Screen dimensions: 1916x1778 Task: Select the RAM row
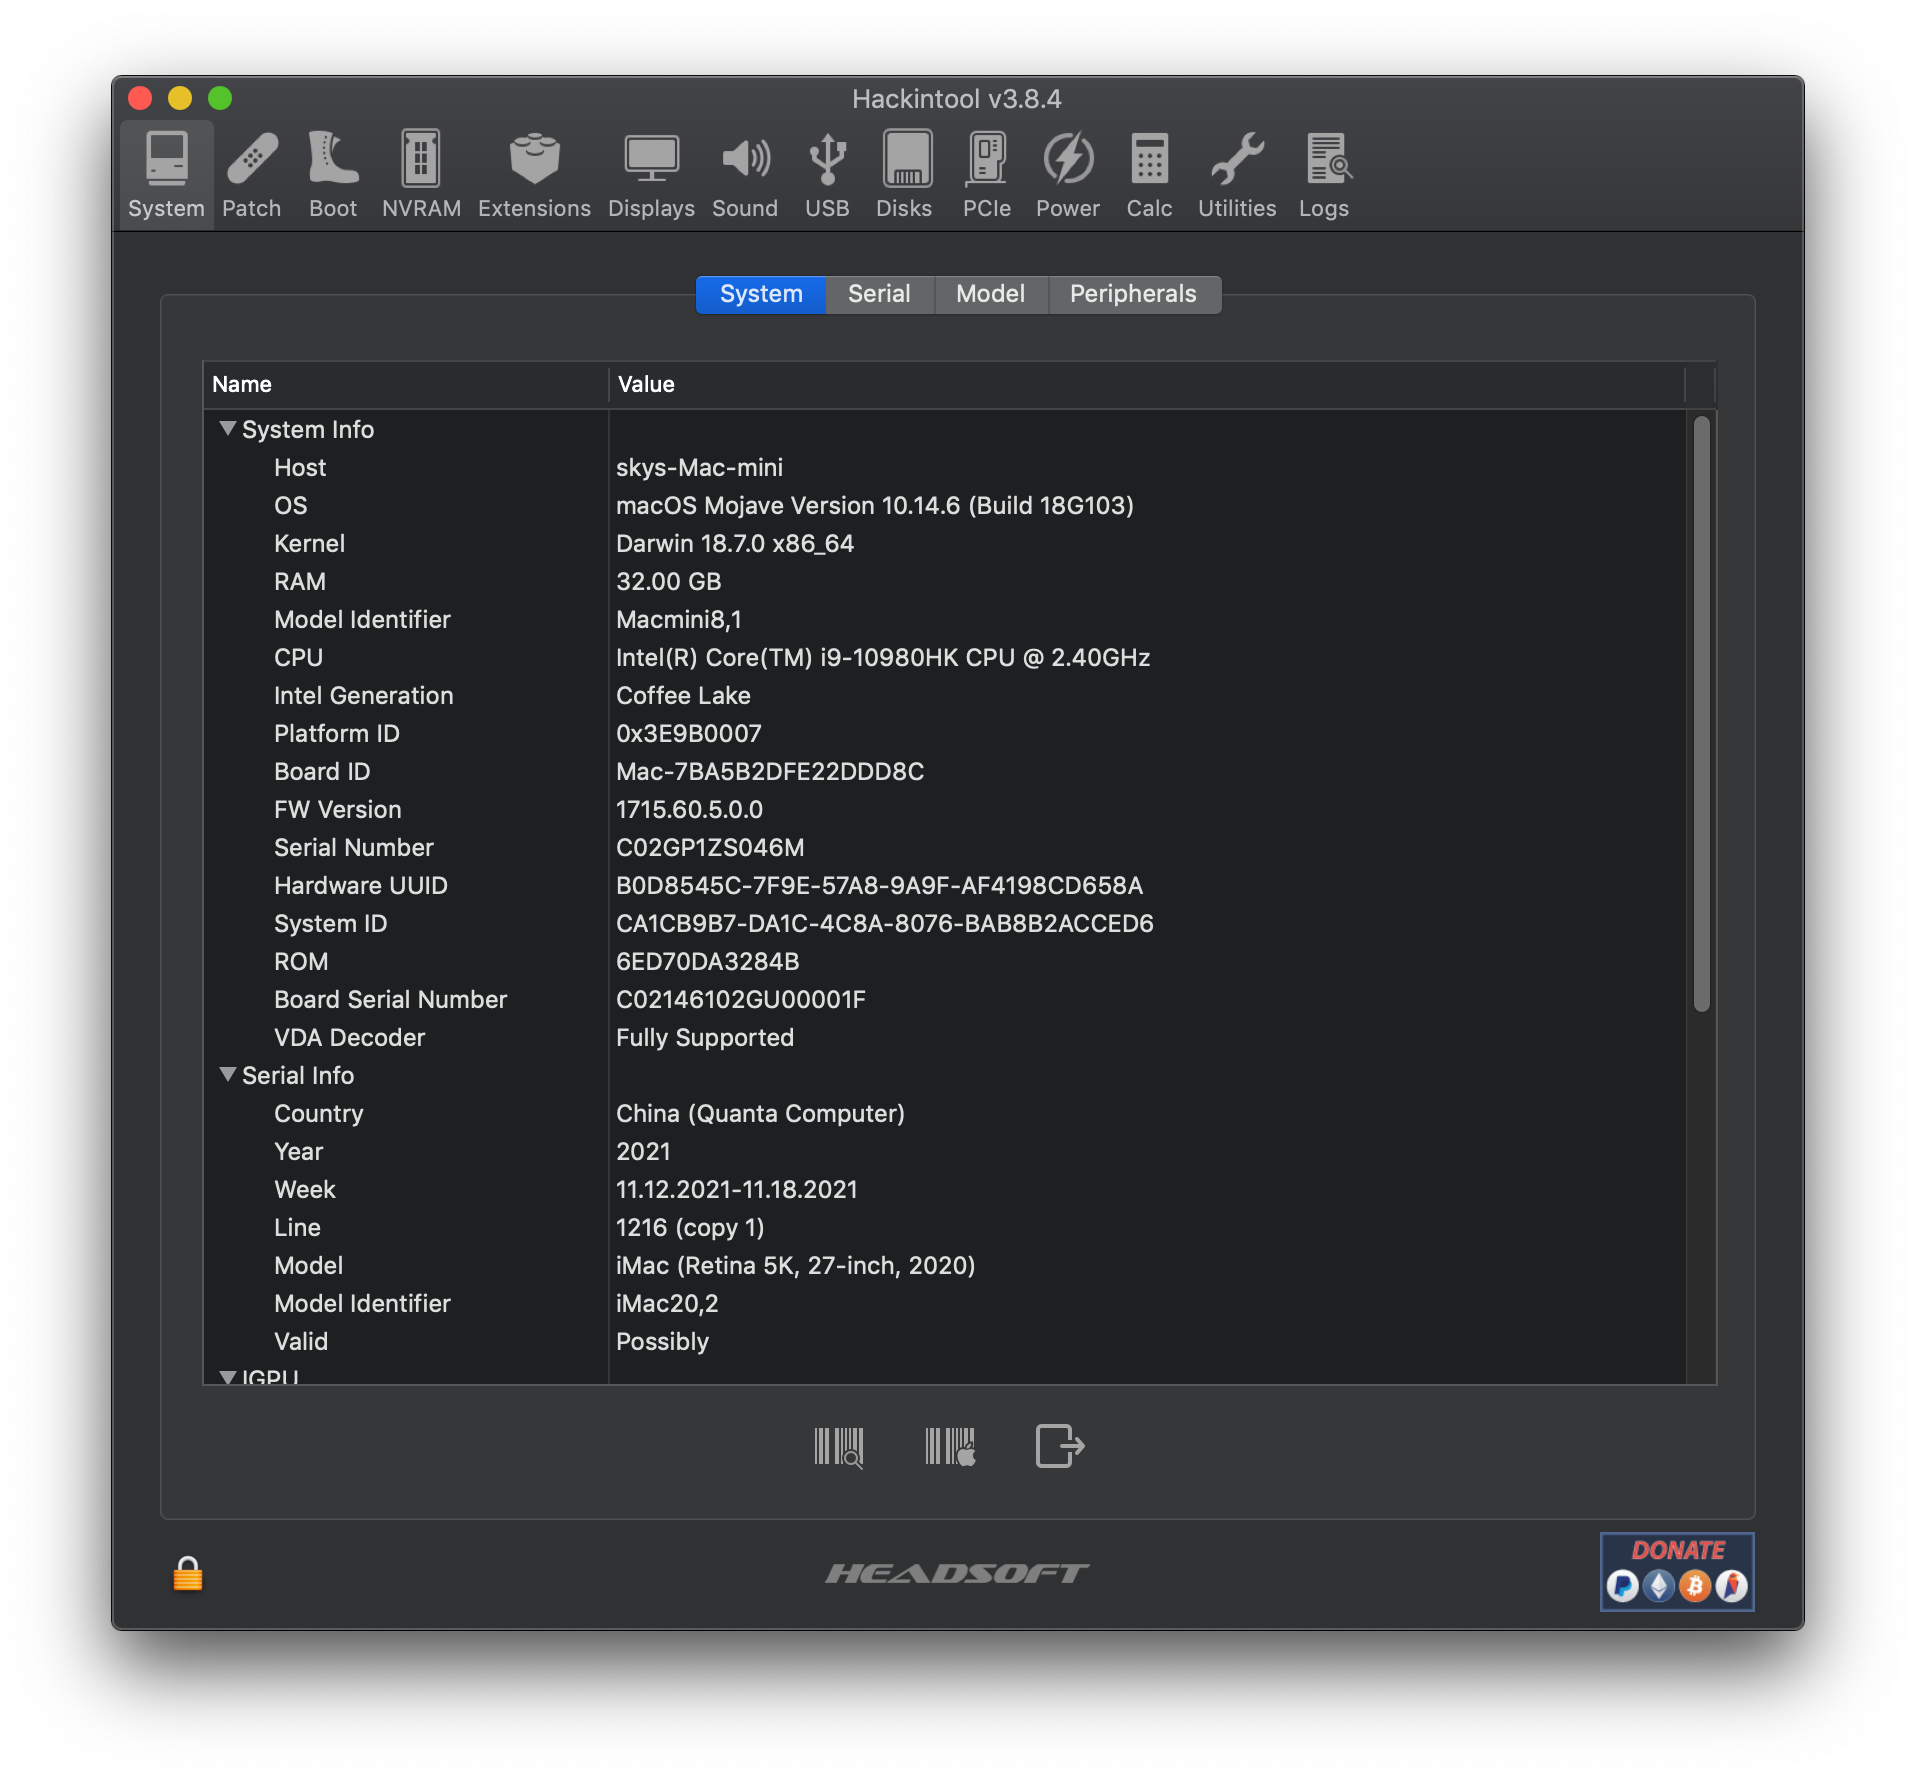point(945,582)
